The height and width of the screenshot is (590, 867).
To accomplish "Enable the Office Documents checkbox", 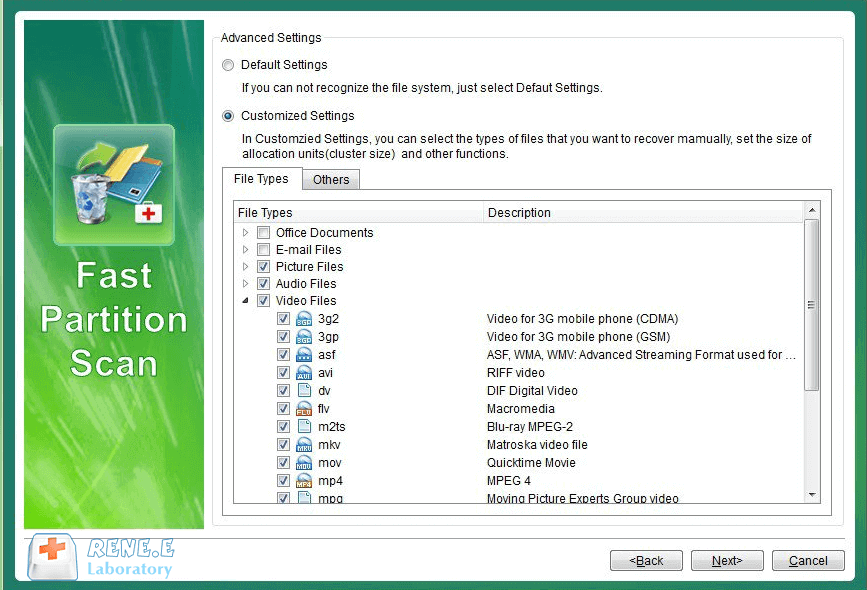I will point(263,233).
